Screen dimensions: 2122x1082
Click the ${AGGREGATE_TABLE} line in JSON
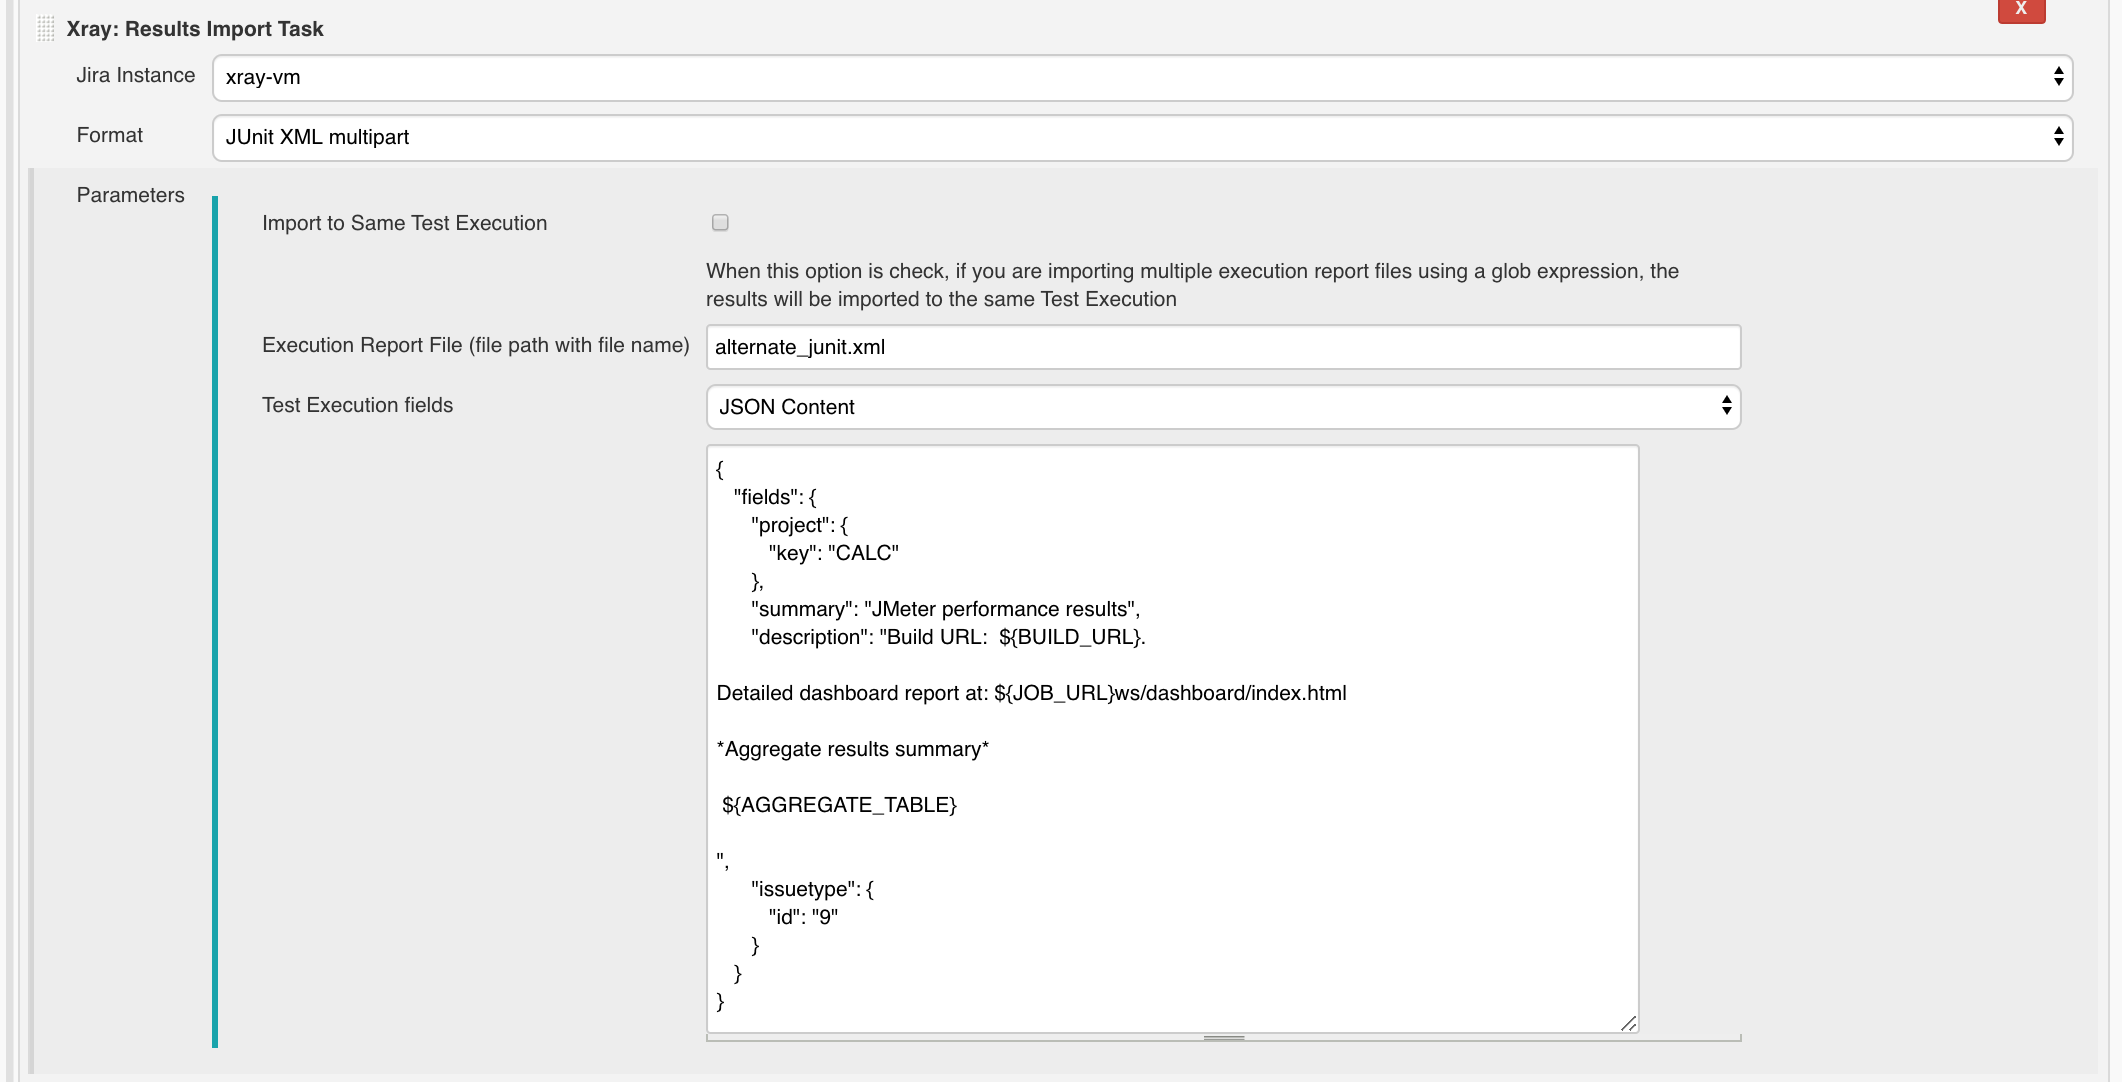coord(839,805)
